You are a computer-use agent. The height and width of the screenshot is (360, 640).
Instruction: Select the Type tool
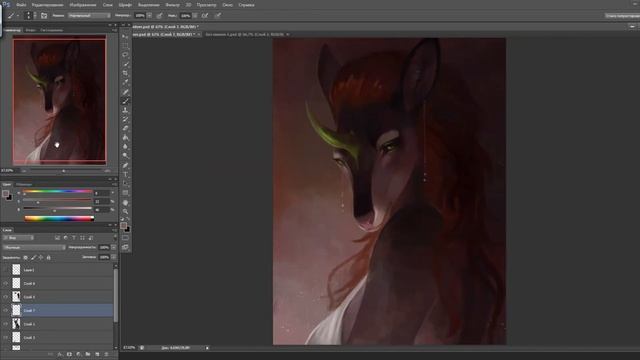point(125,174)
